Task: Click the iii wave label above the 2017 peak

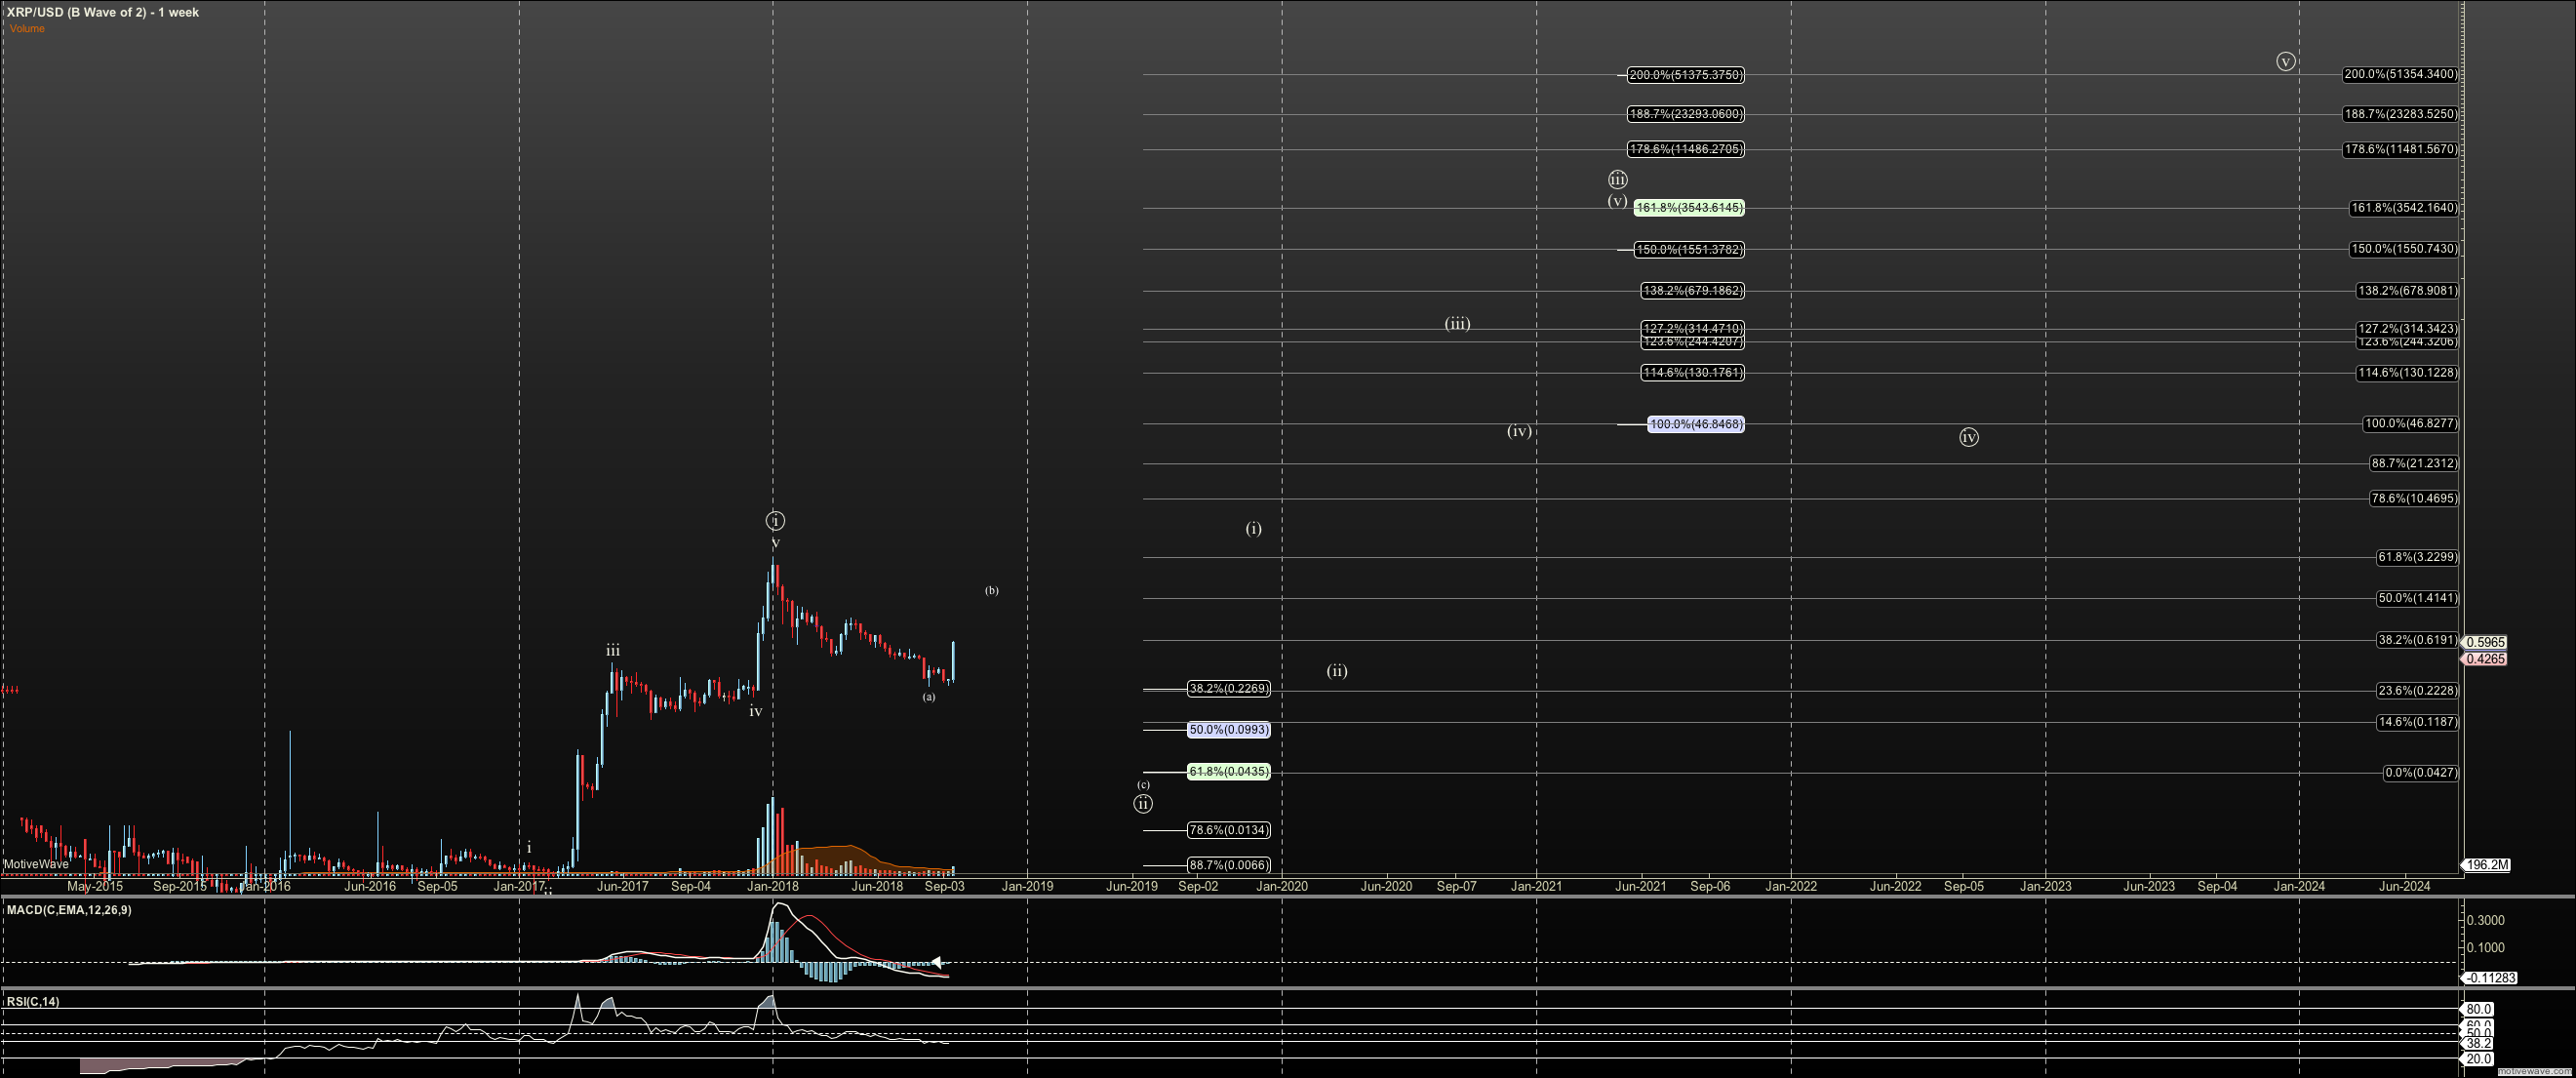Action: [x=613, y=651]
